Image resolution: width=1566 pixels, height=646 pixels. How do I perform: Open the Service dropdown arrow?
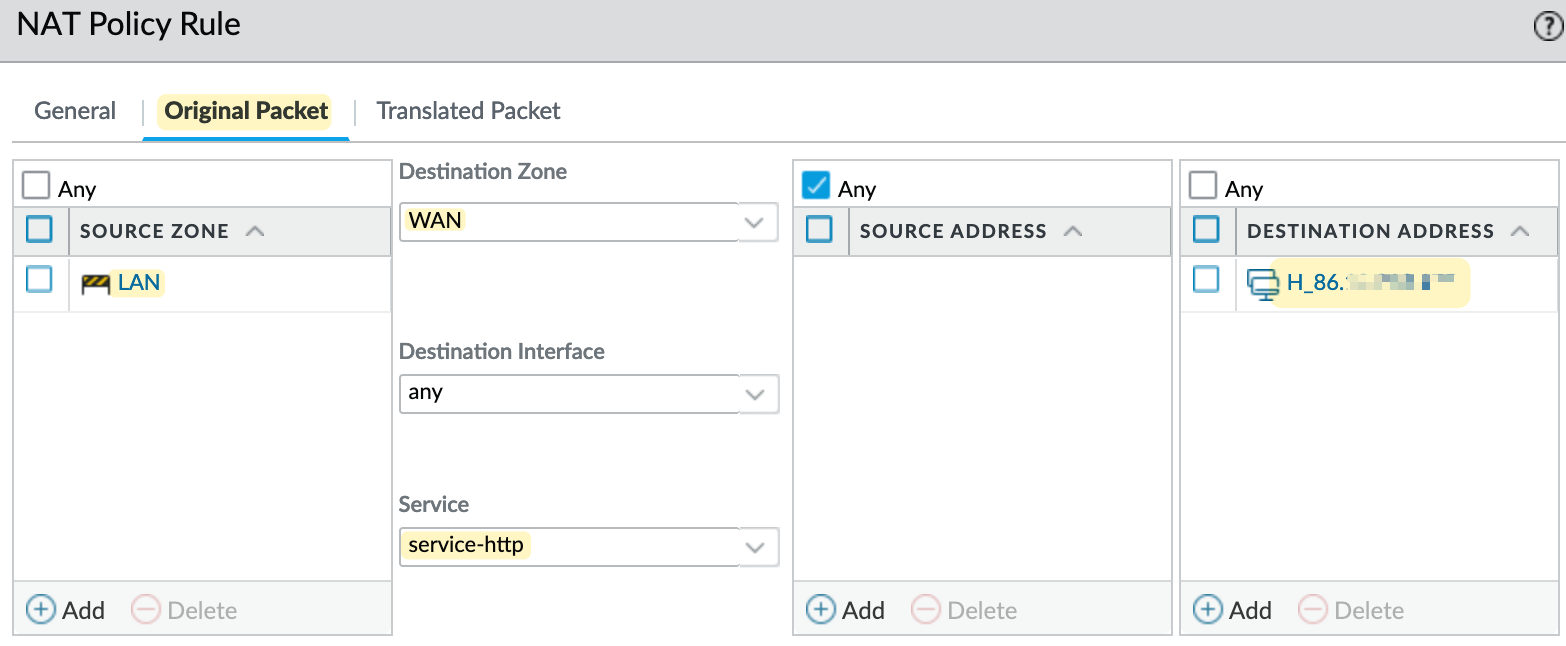pos(756,547)
